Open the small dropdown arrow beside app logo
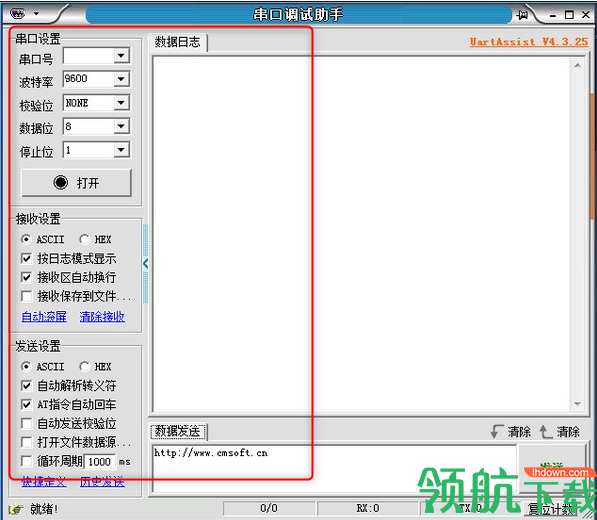 36,14
